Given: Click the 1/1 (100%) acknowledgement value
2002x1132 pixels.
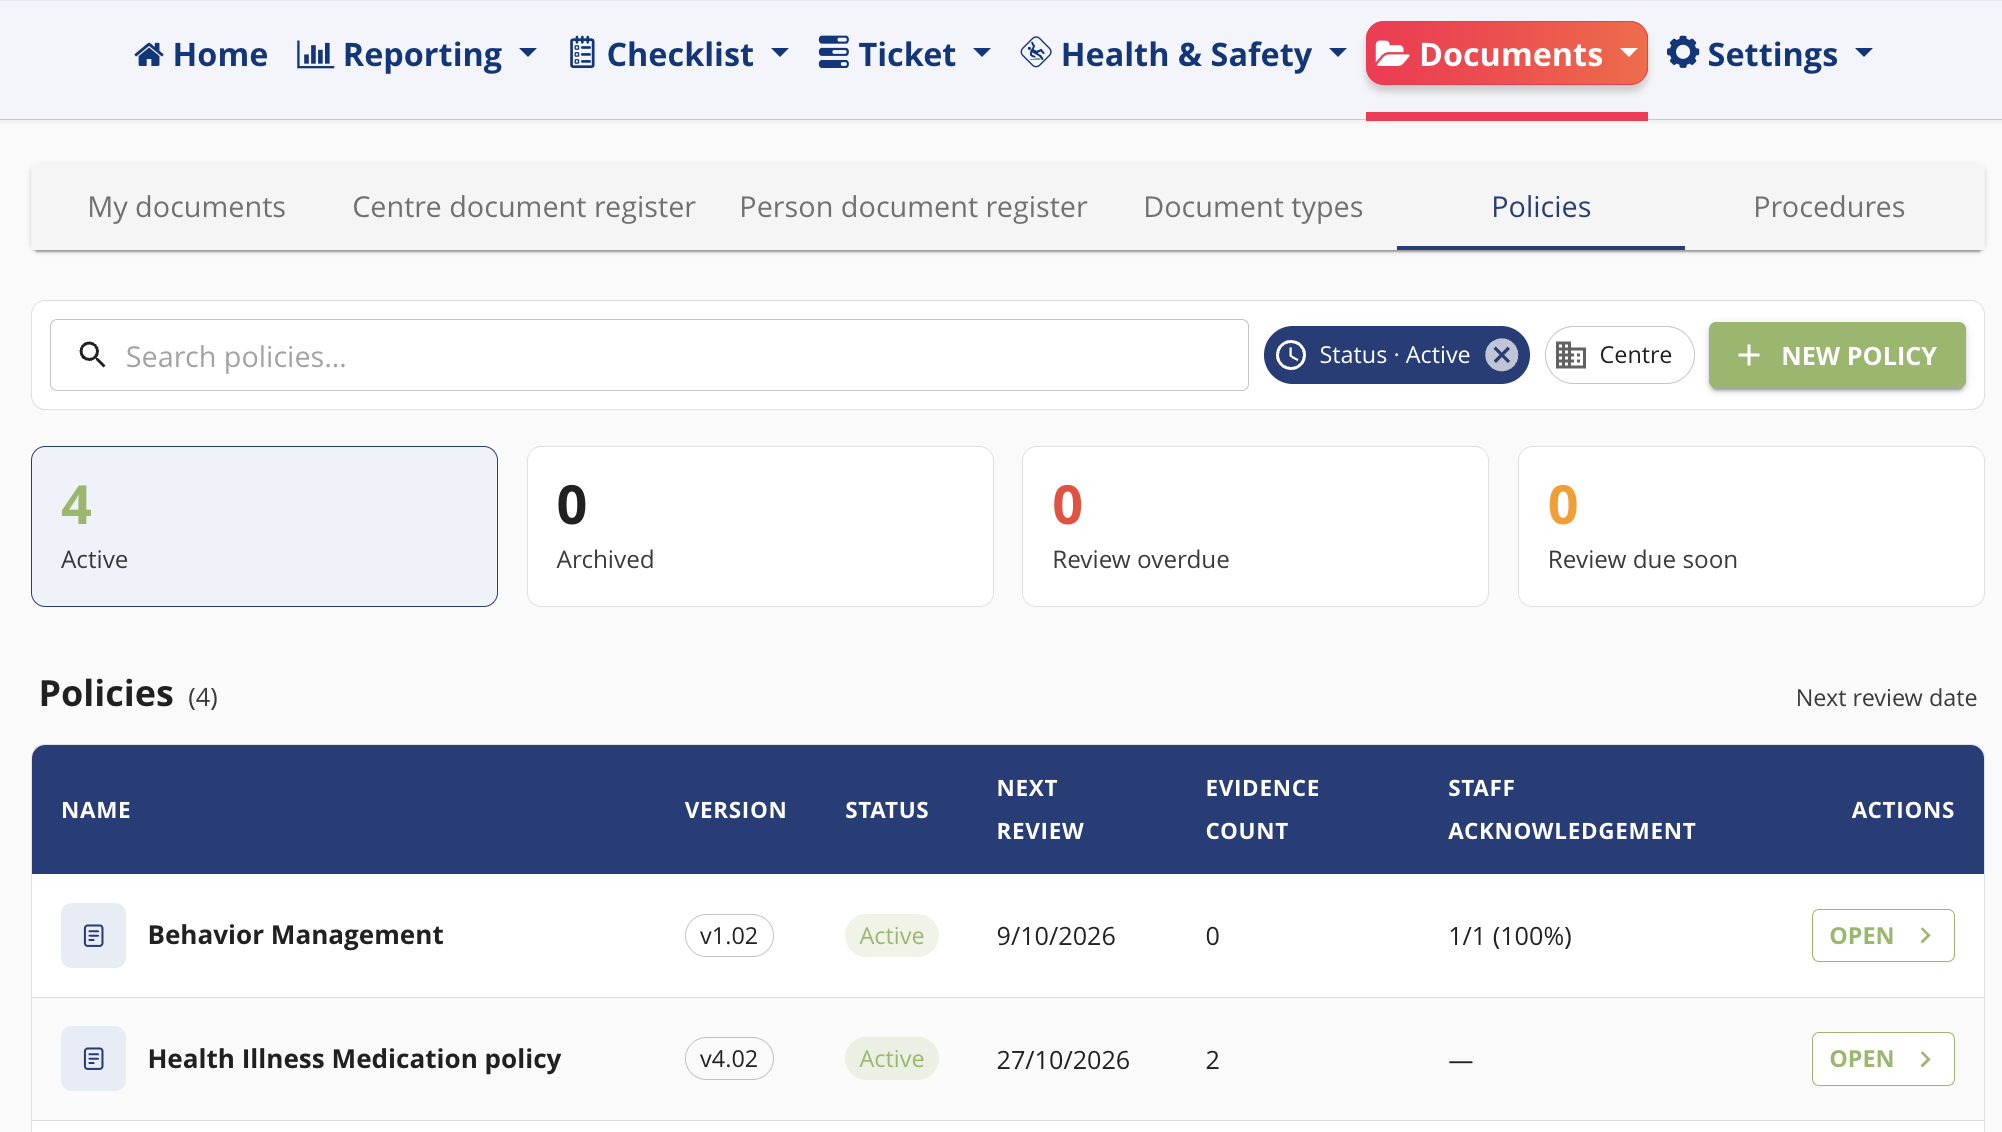Looking at the screenshot, I should point(1509,936).
